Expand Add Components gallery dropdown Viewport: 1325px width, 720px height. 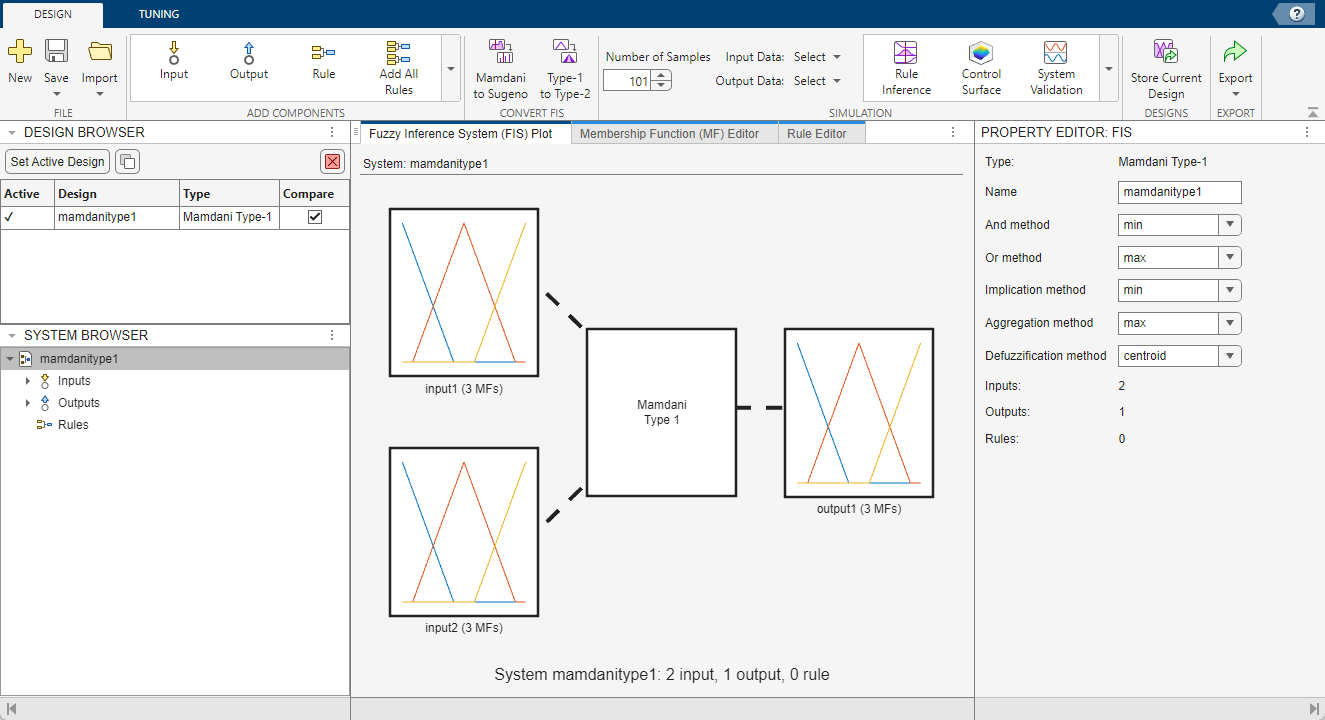[x=450, y=69]
